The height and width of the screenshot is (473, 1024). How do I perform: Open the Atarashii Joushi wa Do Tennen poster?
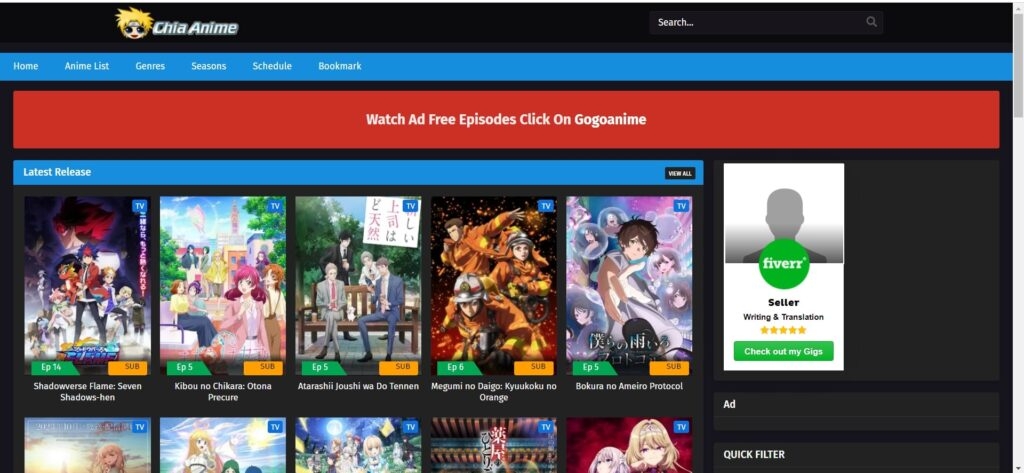click(x=358, y=286)
